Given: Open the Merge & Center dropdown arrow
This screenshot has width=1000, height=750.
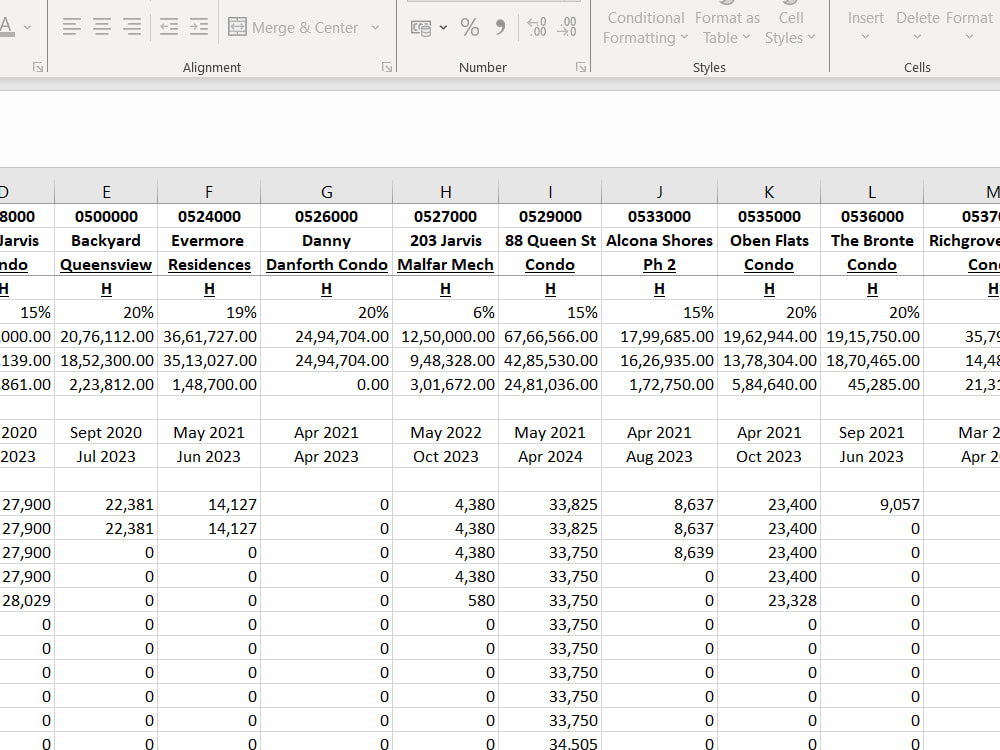Looking at the screenshot, I should pos(374,27).
